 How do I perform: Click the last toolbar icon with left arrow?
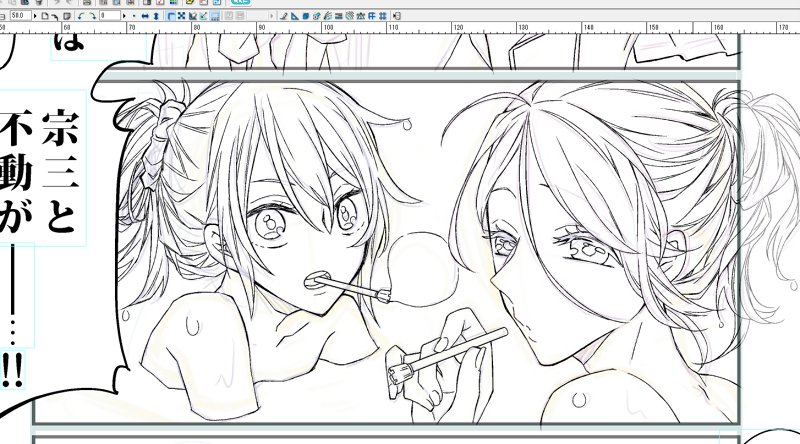click(397, 16)
